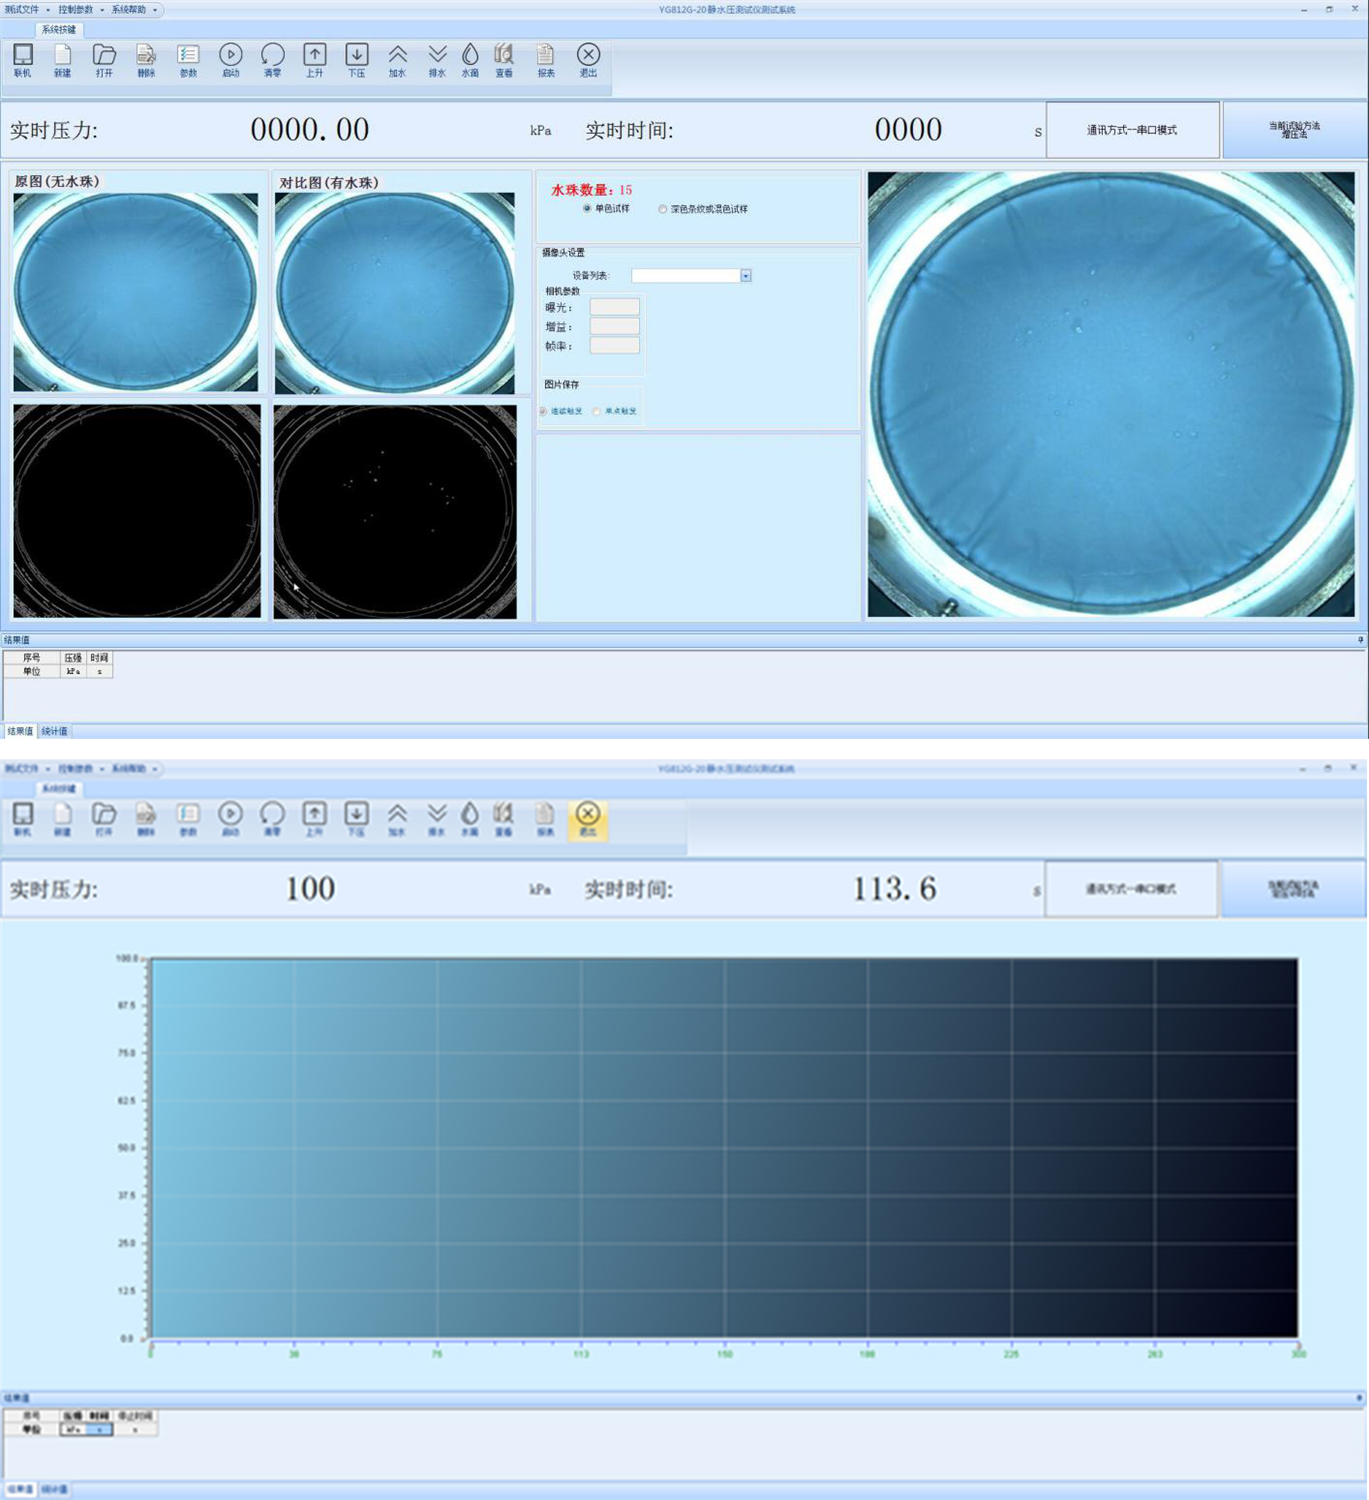Open the 控制参数 dropdown menu in top window
Image resolution: width=1369 pixels, height=1500 pixels.
78,10
